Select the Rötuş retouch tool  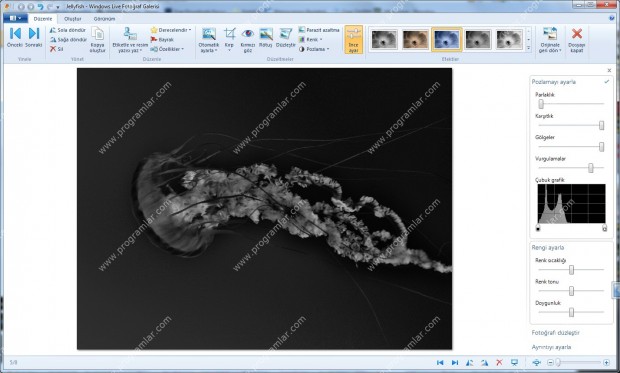pos(266,38)
